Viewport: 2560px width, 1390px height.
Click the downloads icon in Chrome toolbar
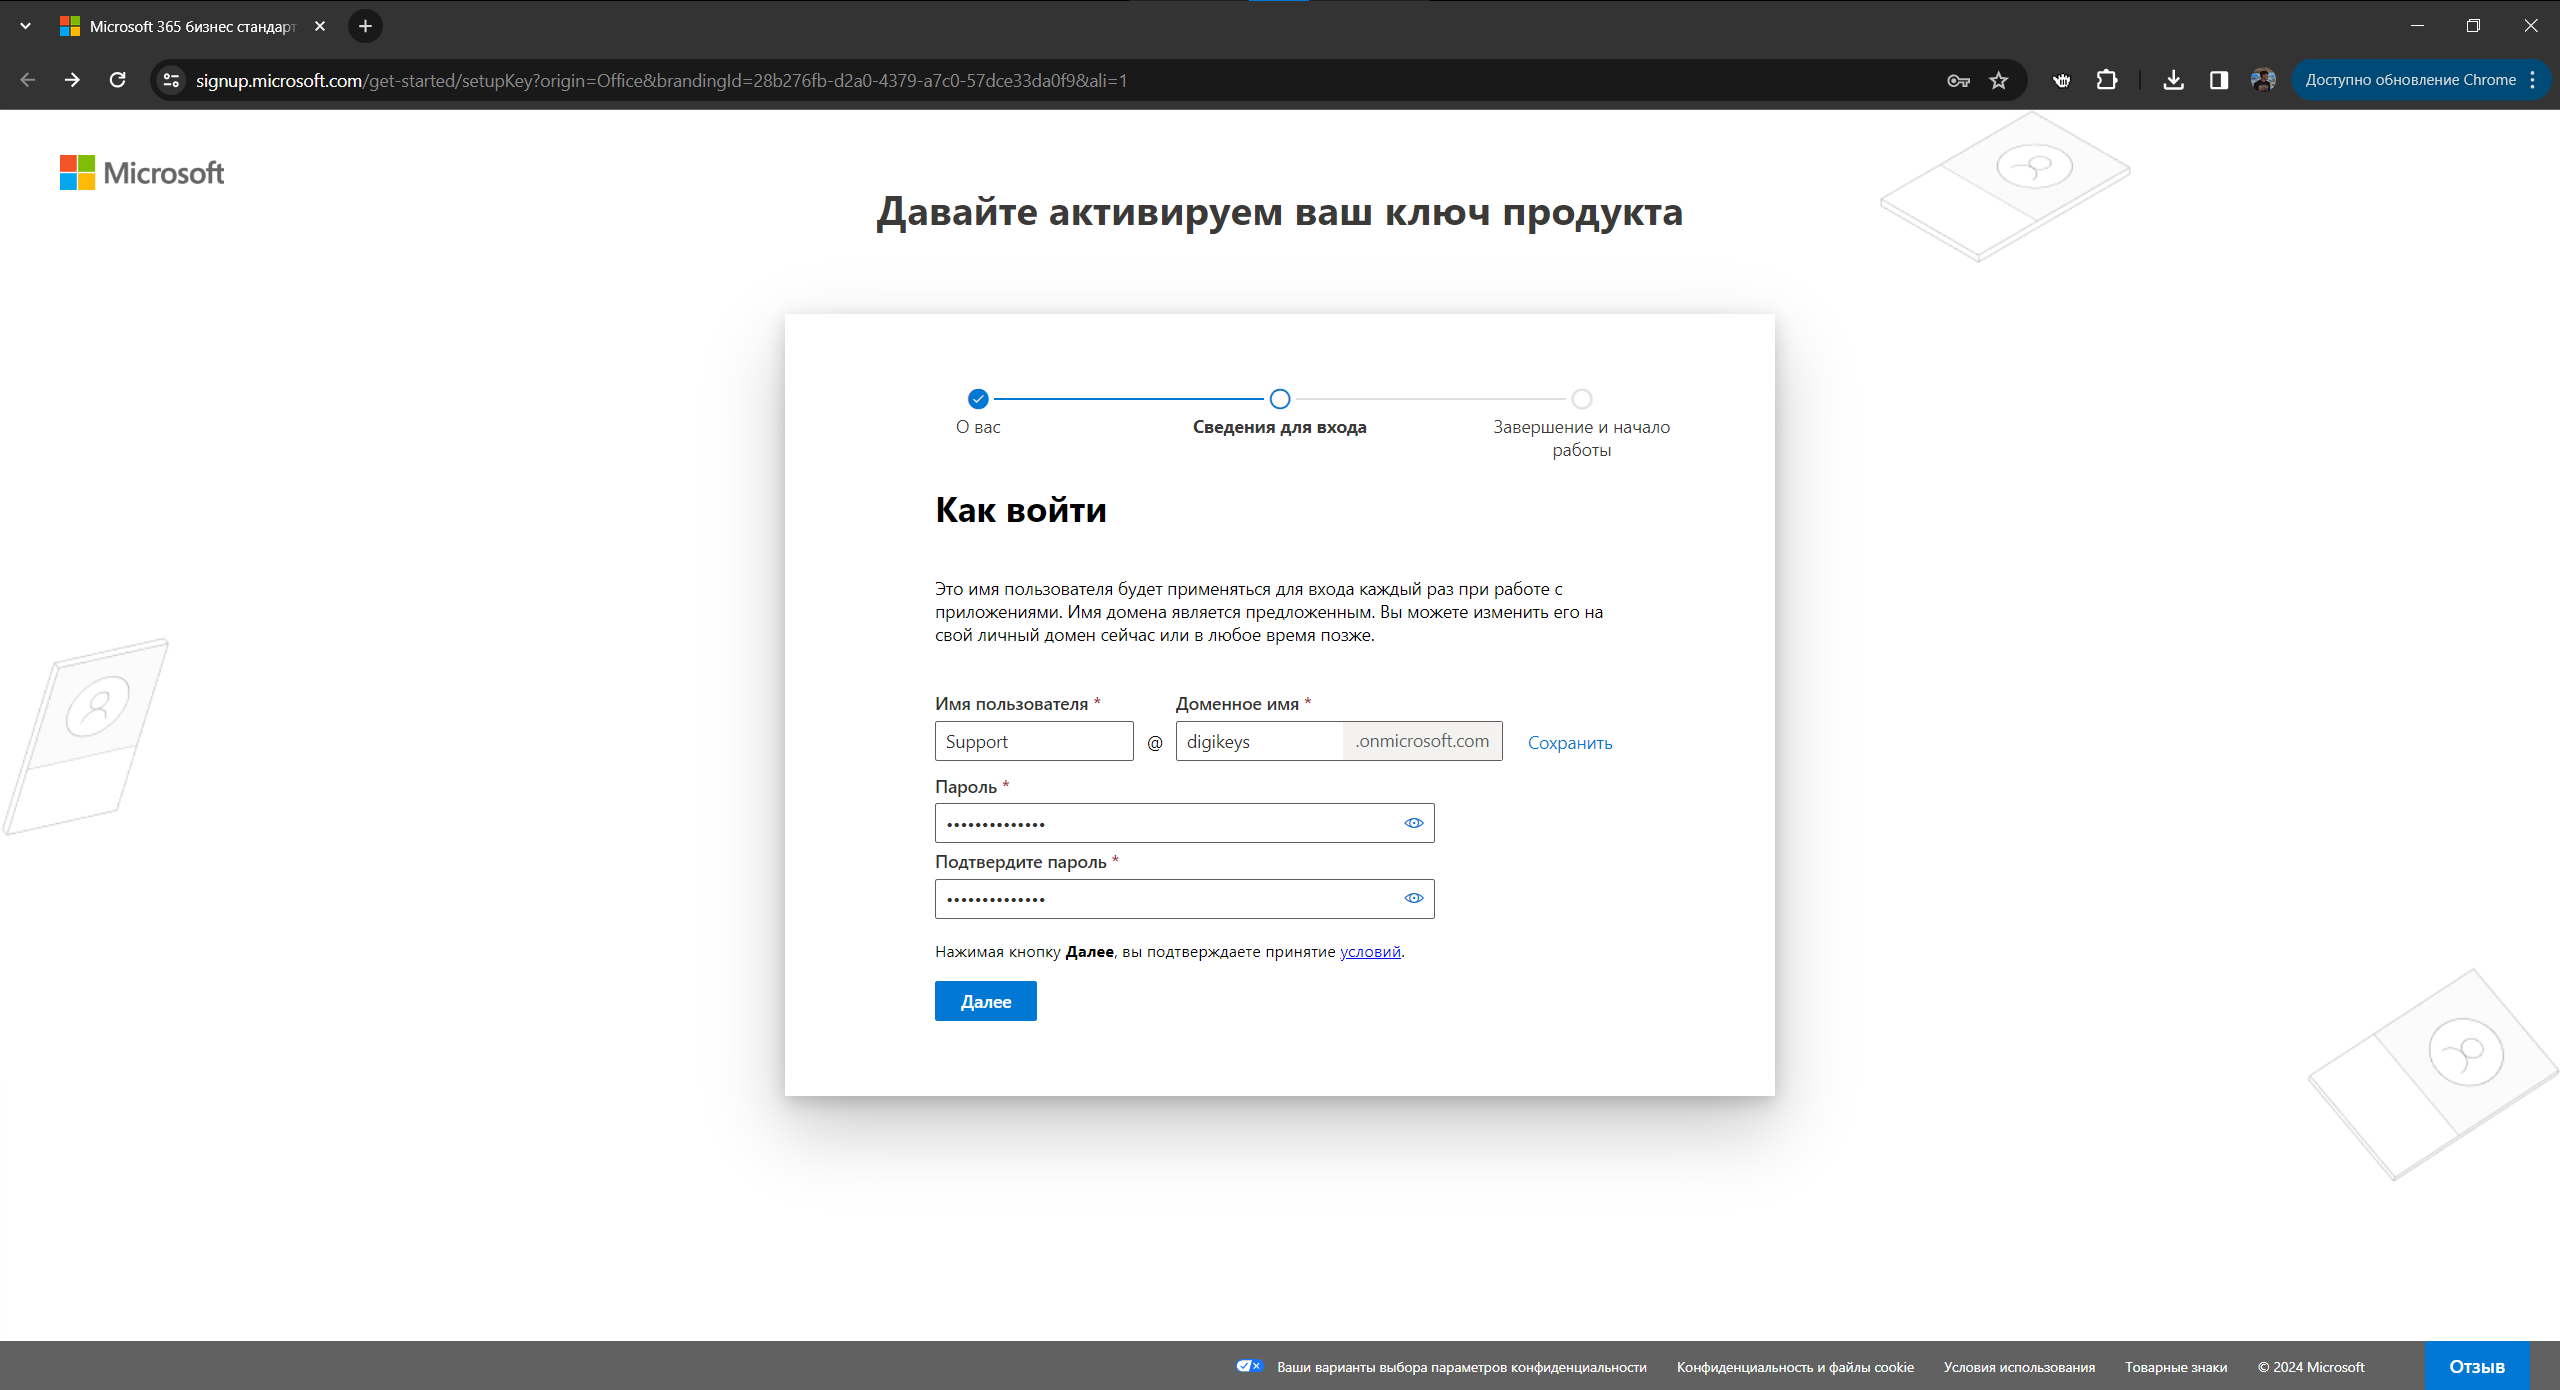tap(2172, 80)
